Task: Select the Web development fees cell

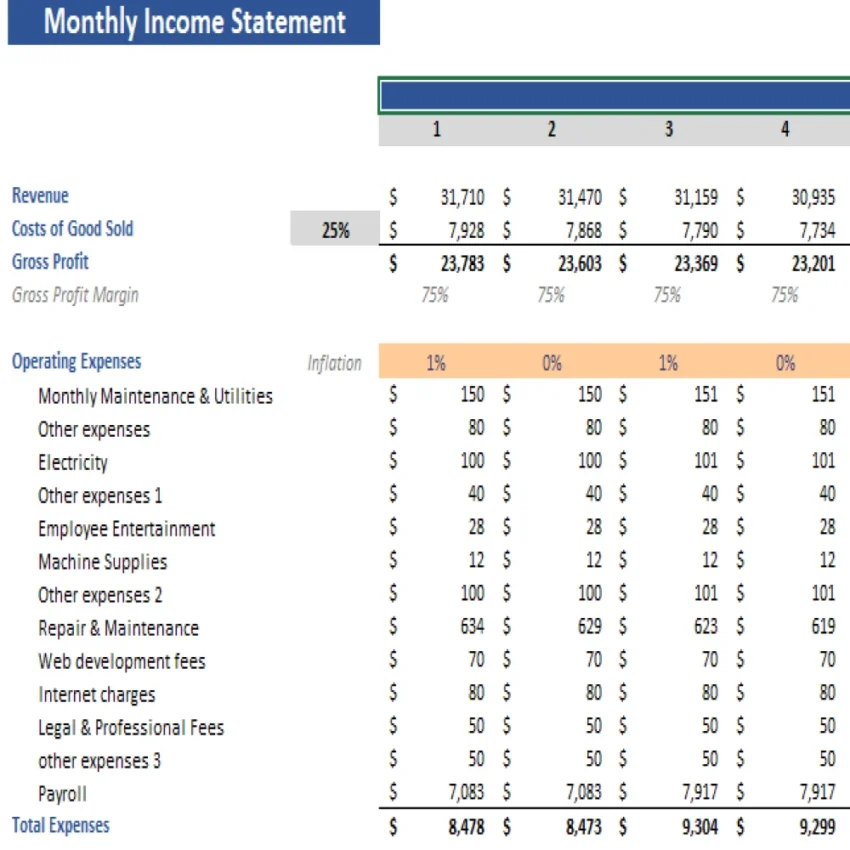Action: tap(121, 661)
